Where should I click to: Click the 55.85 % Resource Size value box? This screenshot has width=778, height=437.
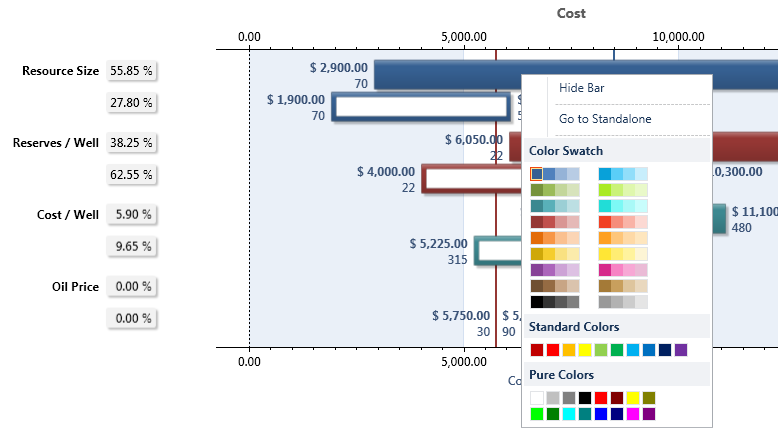132,71
